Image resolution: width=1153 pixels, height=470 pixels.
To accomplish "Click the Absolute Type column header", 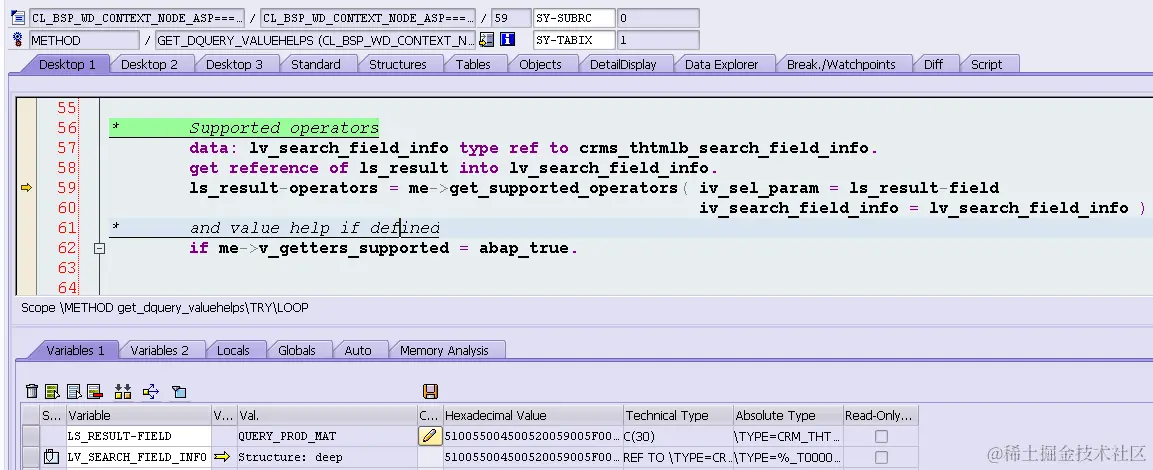I will point(788,416).
